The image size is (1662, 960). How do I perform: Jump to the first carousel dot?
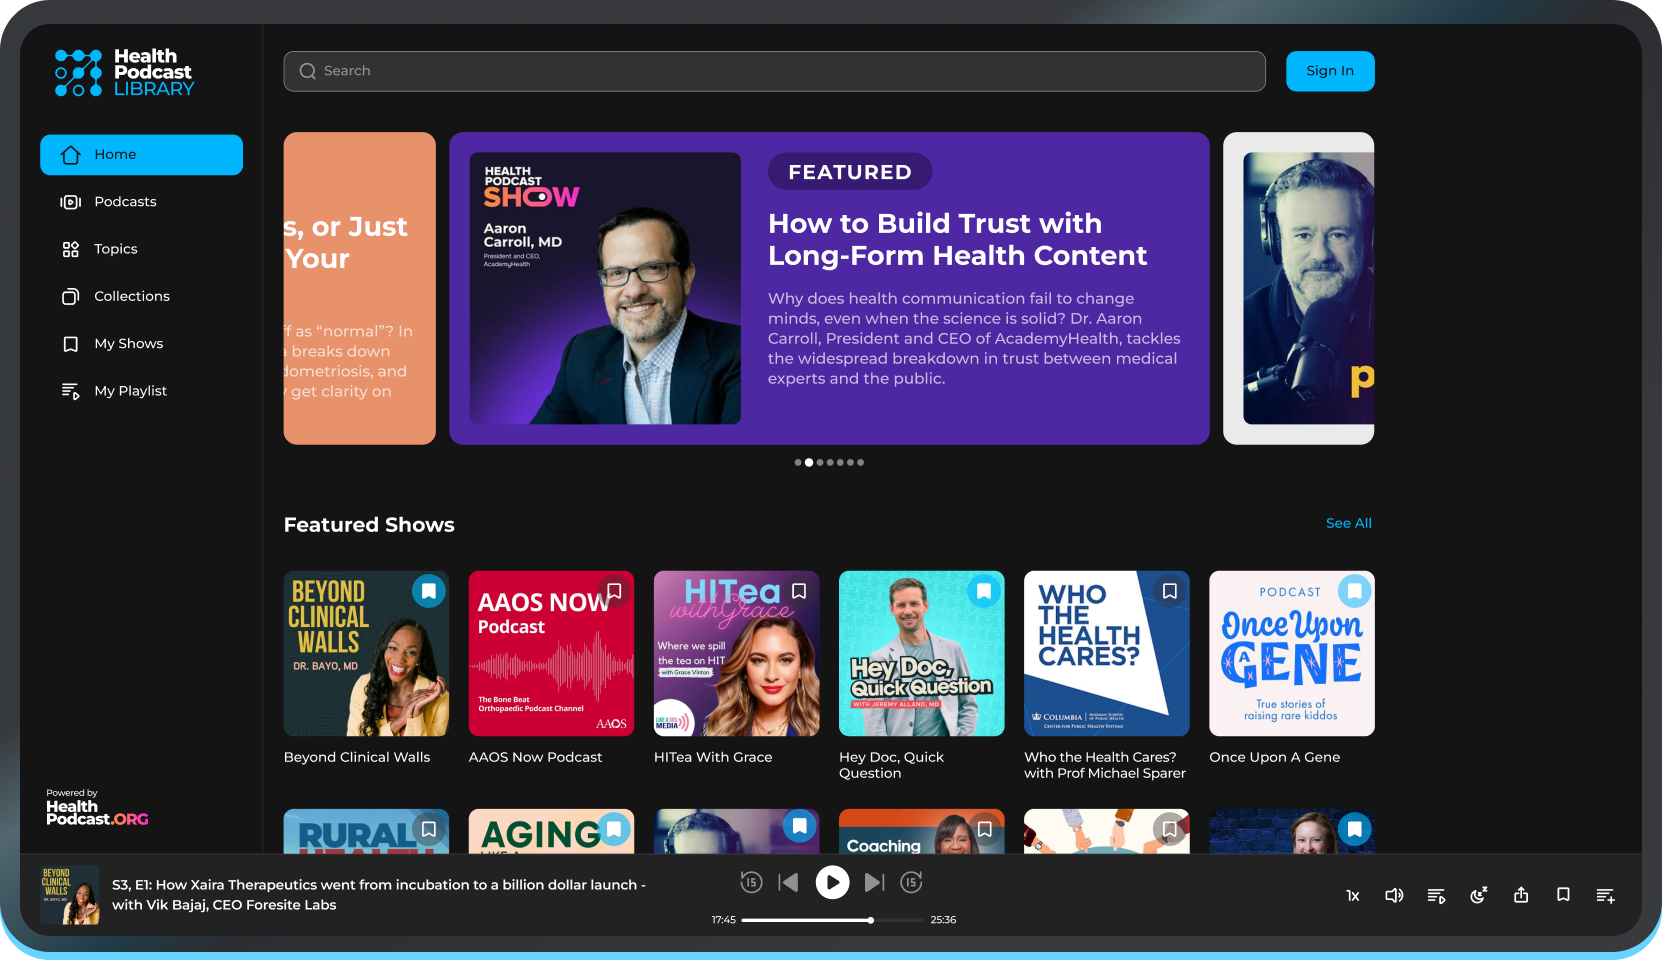798,463
